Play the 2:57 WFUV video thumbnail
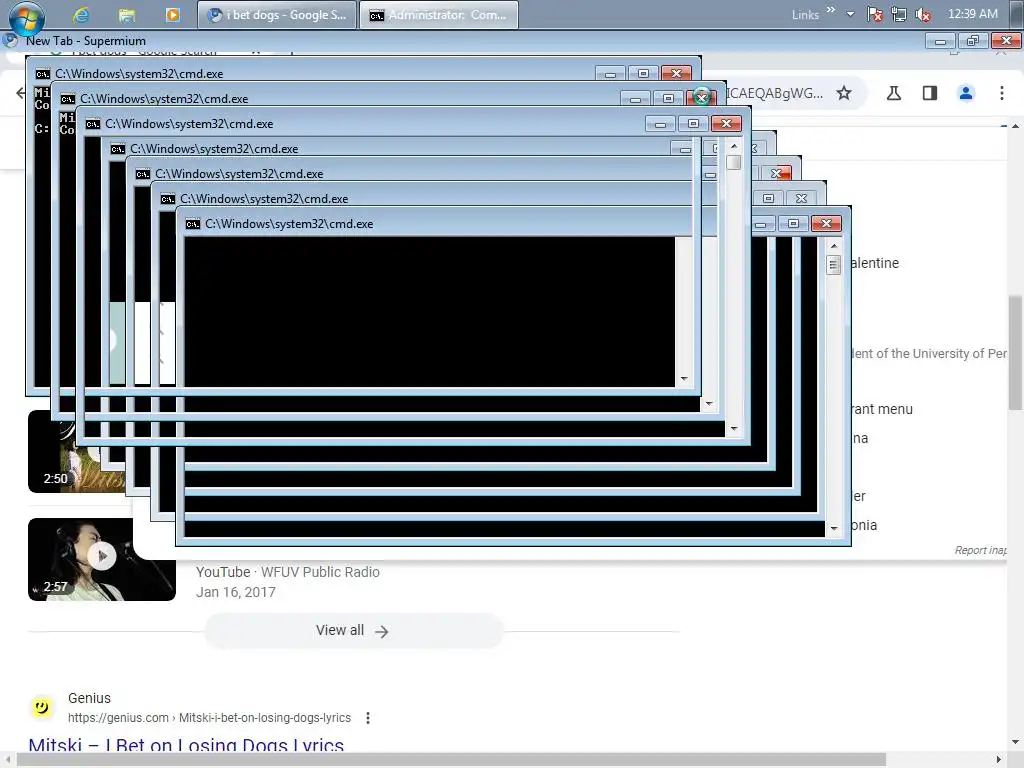1024x768 pixels. tap(102, 560)
